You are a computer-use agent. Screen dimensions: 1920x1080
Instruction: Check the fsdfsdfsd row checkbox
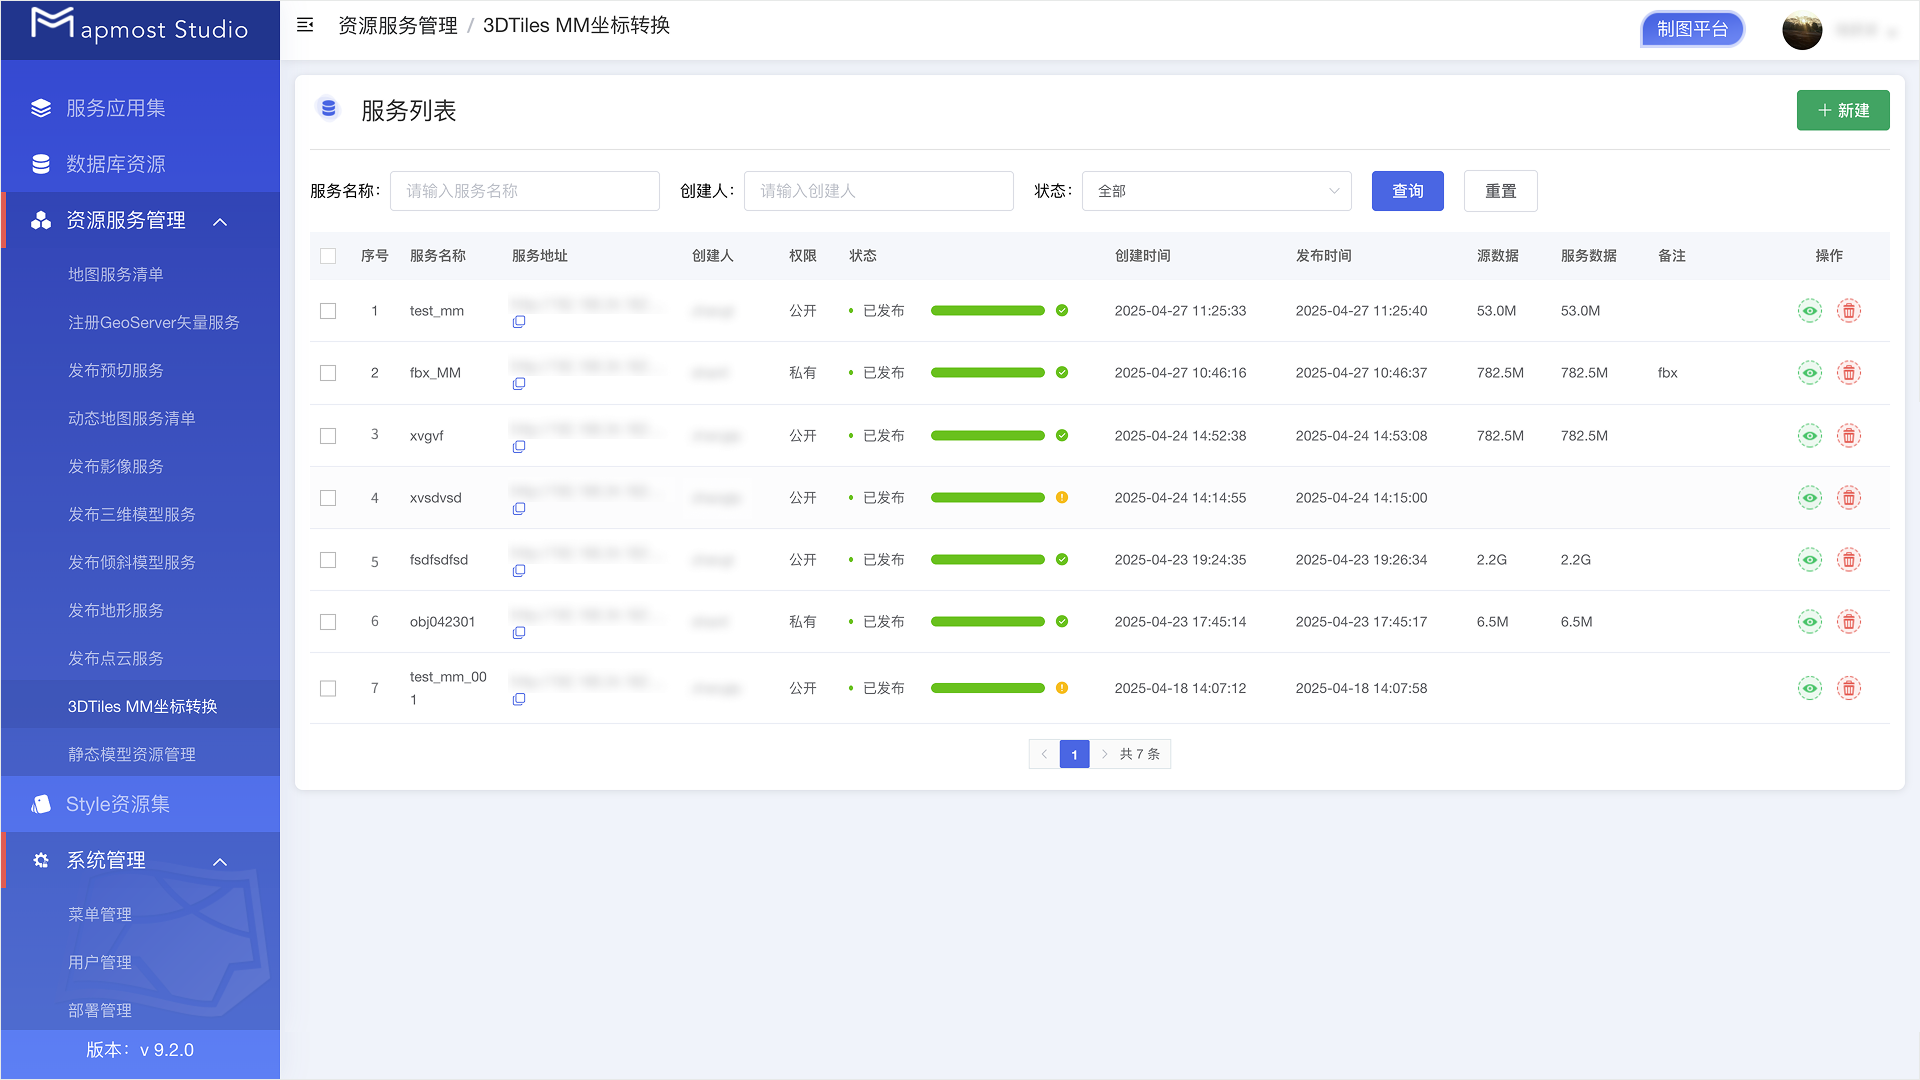coord(328,560)
